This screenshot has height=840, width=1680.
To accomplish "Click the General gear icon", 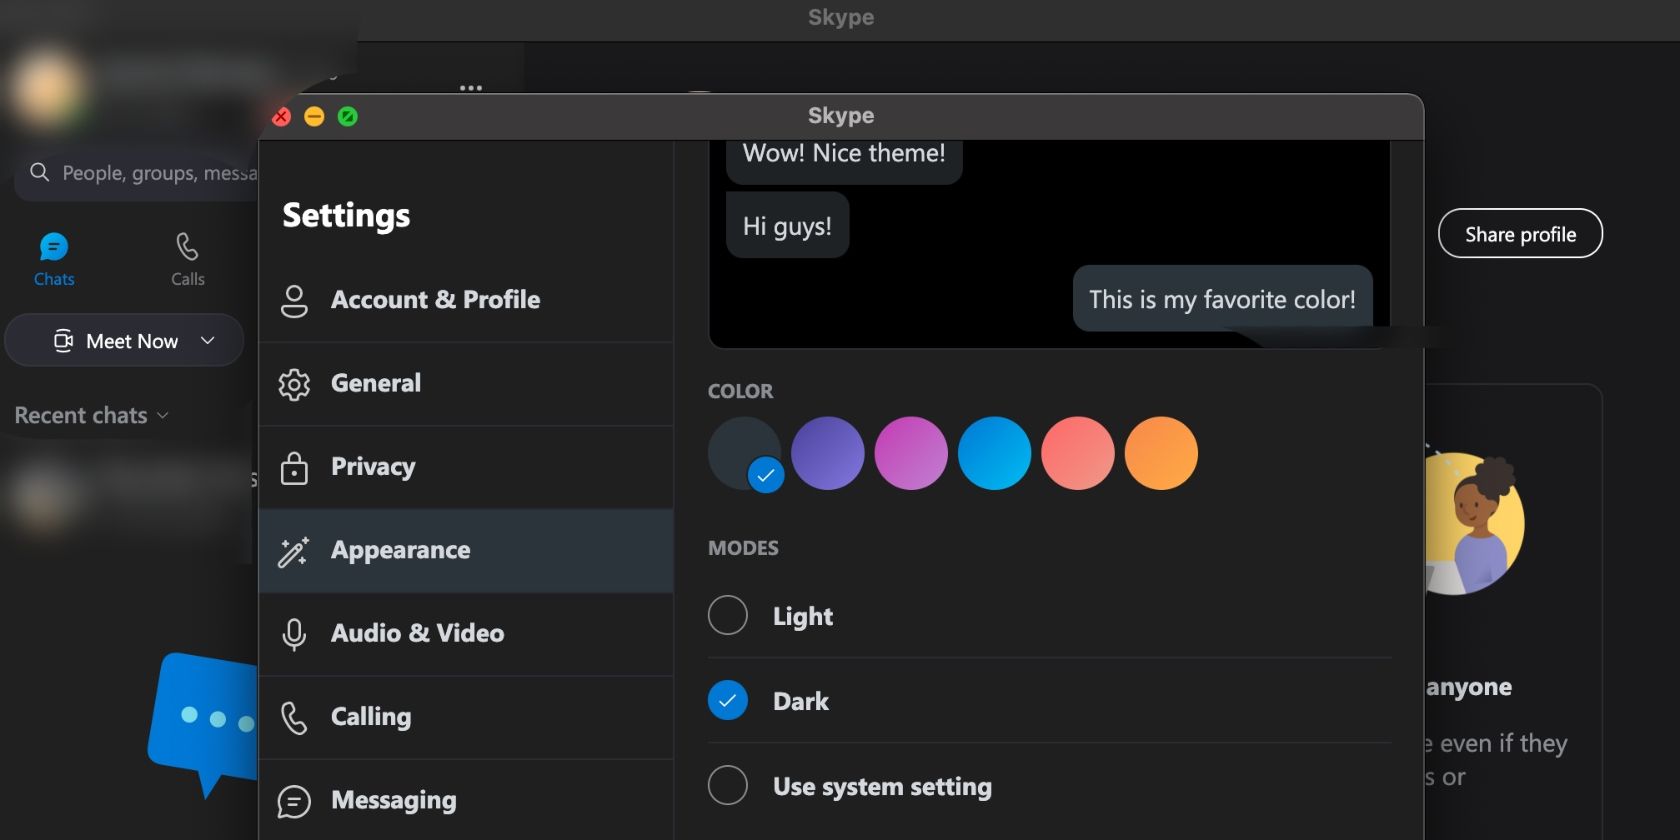I will coord(294,384).
